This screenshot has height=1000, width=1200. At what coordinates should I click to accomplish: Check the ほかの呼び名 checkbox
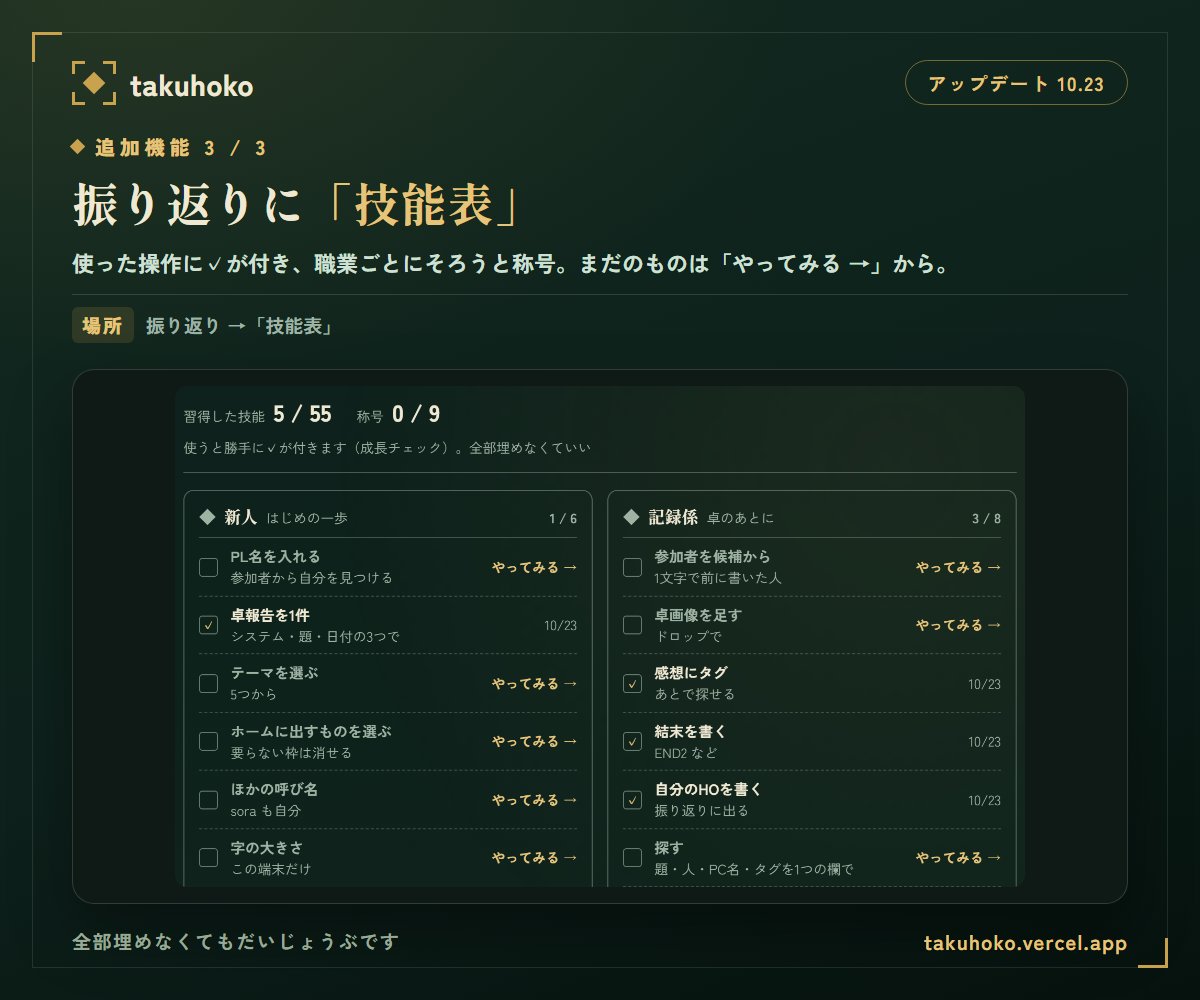pos(208,799)
